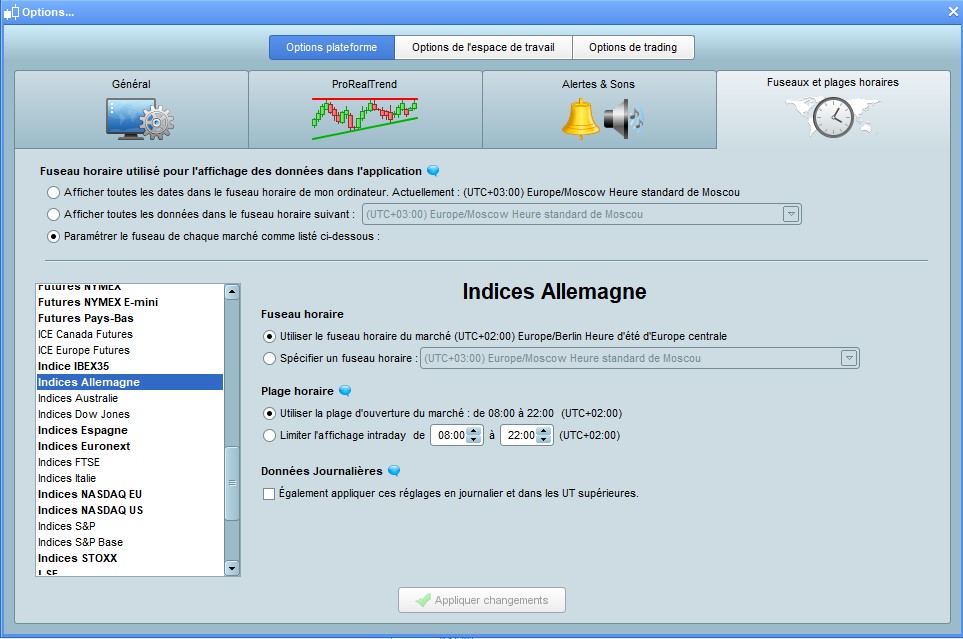963x639 pixels.
Task: Click help bubble next to Fuseau horaire title
Action: 433,170
